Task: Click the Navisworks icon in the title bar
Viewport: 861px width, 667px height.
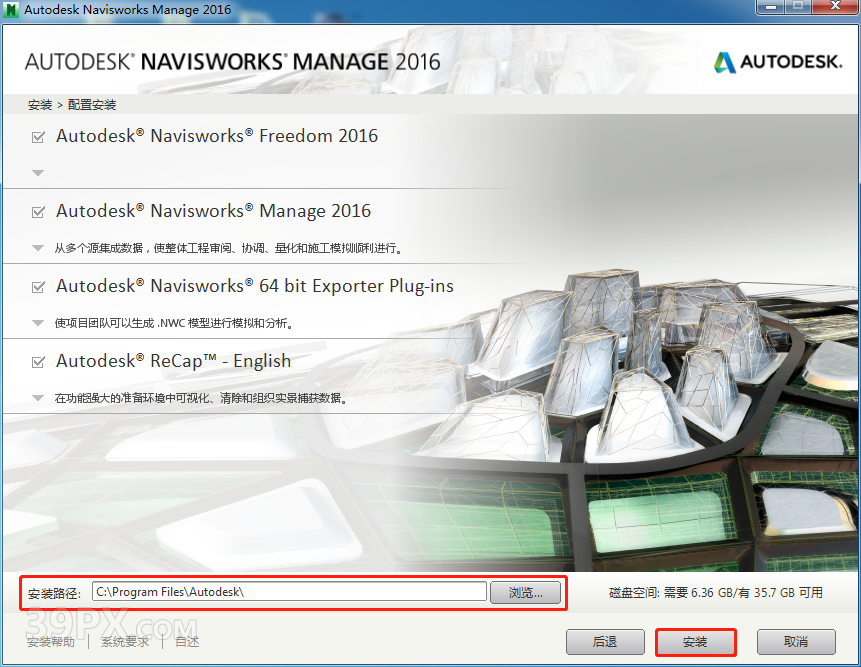Action: (11, 10)
